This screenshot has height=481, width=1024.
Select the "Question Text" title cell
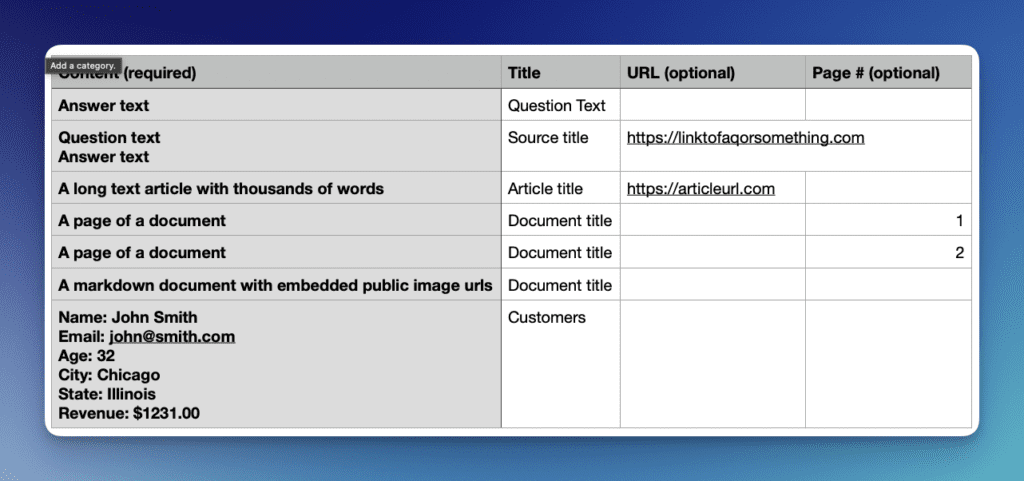click(557, 106)
